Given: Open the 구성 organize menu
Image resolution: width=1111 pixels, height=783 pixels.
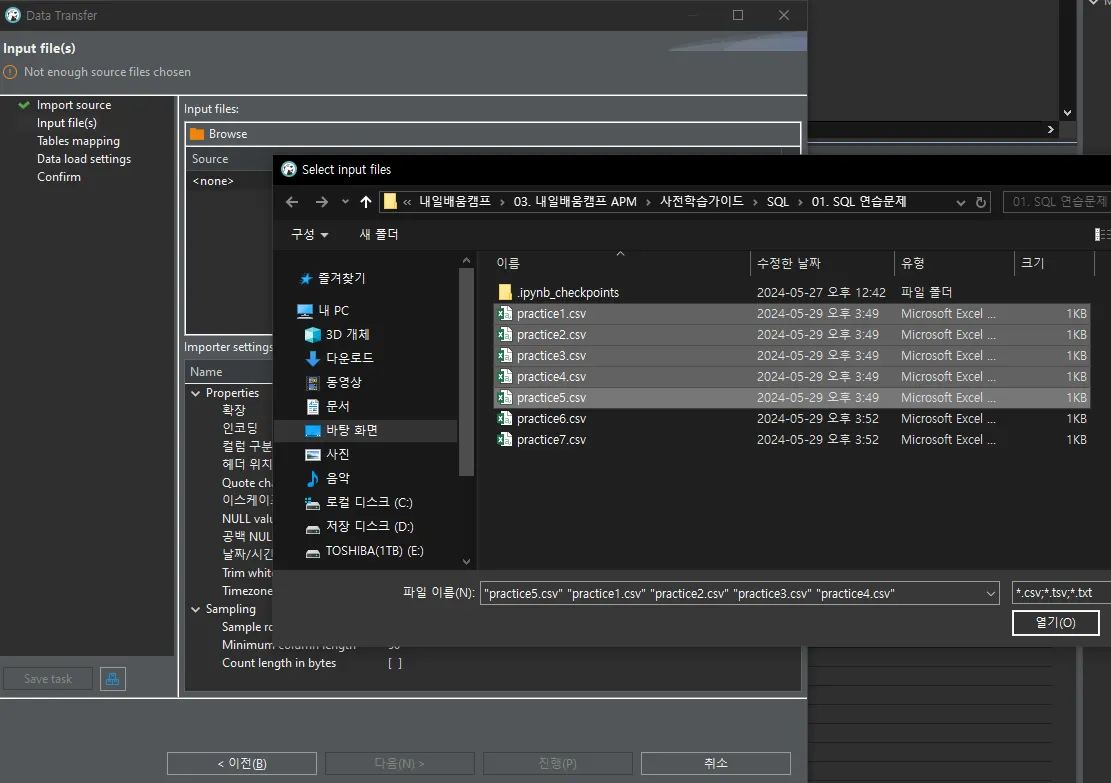Looking at the screenshot, I should pos(309,234).
